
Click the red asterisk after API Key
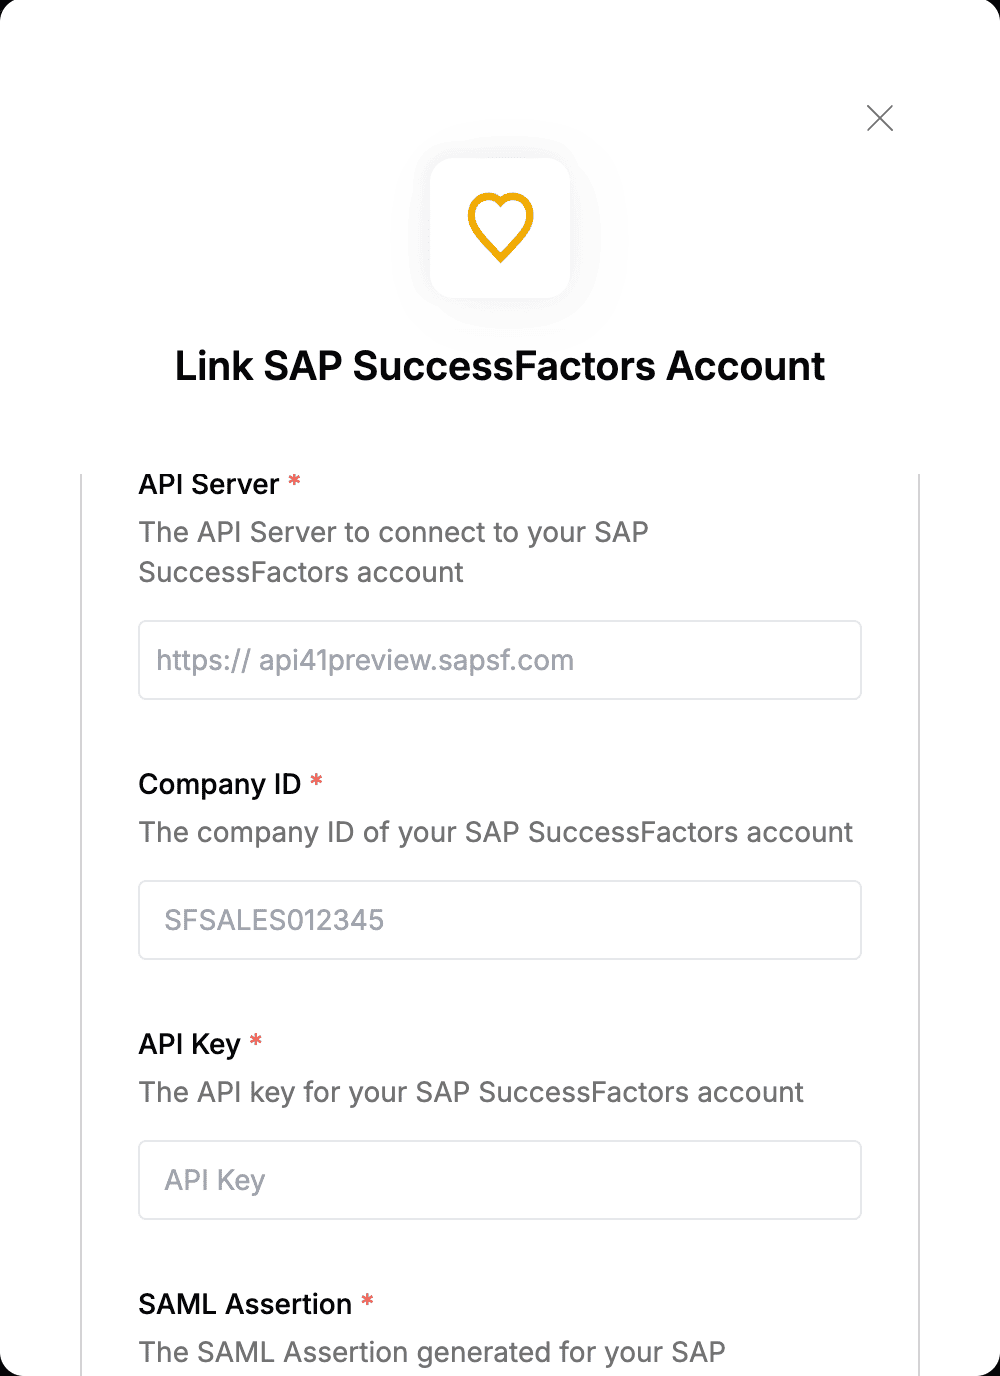[x=256, y=1041]
